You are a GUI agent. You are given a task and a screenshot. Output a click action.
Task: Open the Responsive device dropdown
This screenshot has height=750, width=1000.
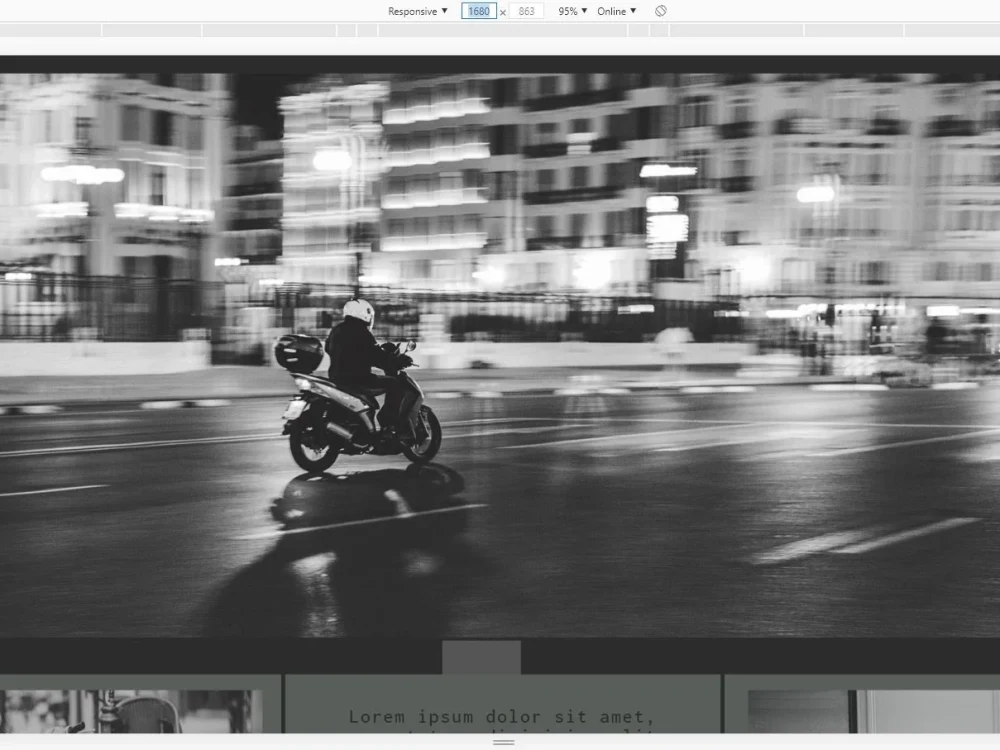point(418,11)
